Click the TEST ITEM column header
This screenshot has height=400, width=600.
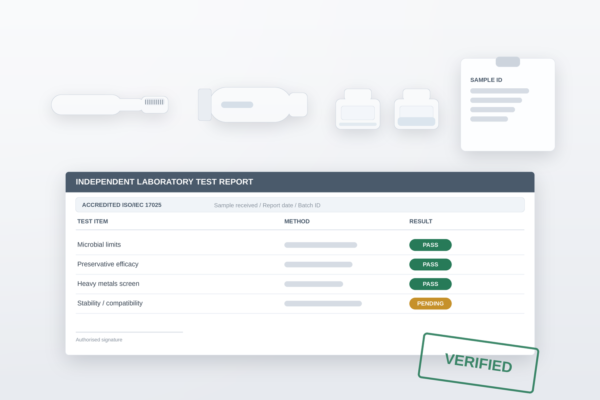[93, 221]
